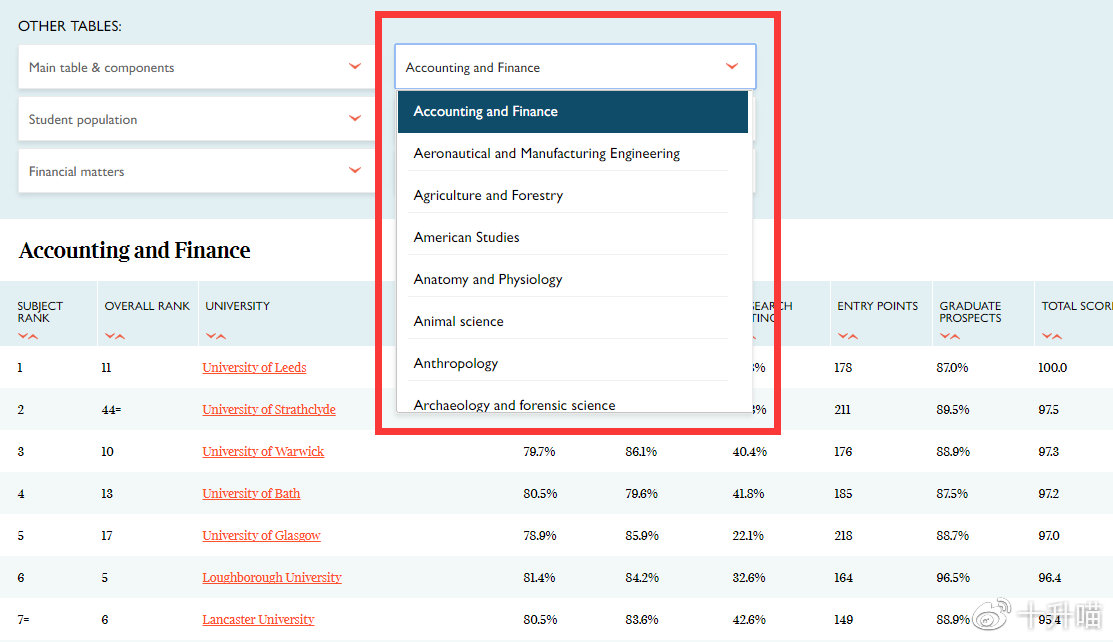Sort by Graduate Prospects arrows
The height and width of the screenshot is (642, 1113).
coord(950,336)
